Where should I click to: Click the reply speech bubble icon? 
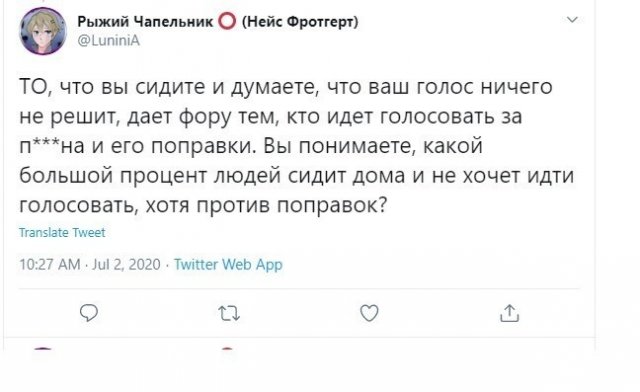(89, 313)
